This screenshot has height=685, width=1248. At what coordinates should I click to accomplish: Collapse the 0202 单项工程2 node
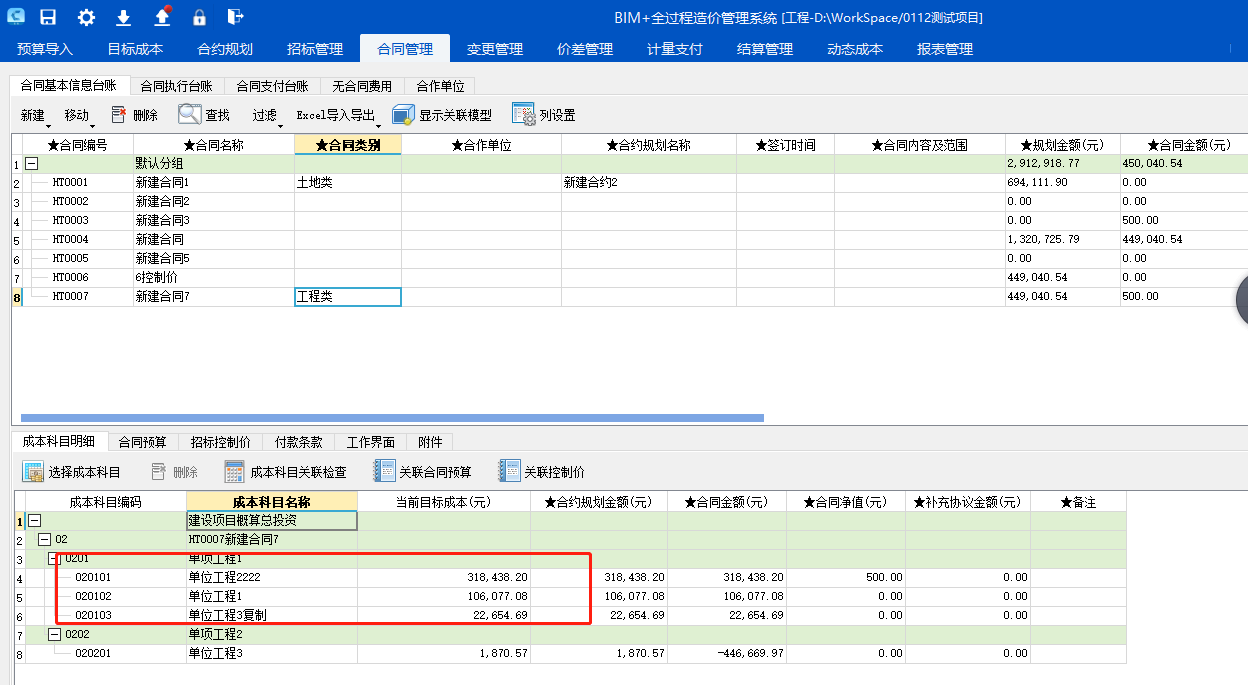pos(54,635)
